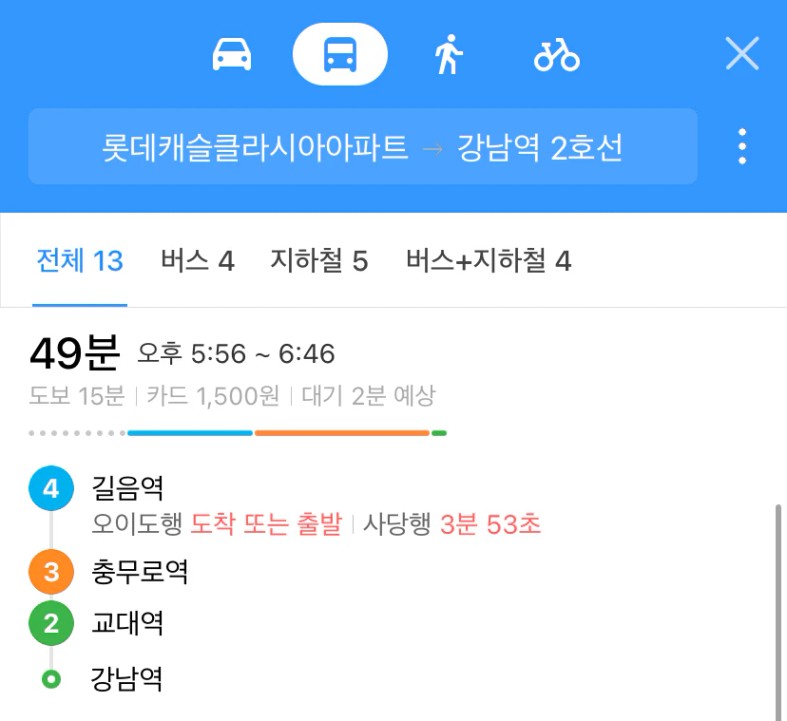Select the bus transit mode icon
787x721 pixels.
coord(340,54)
